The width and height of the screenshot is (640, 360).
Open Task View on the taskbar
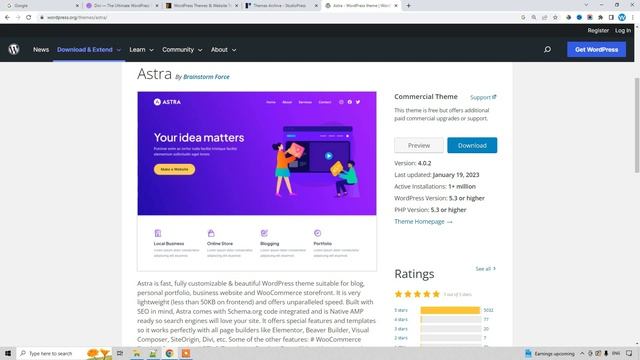120,353
